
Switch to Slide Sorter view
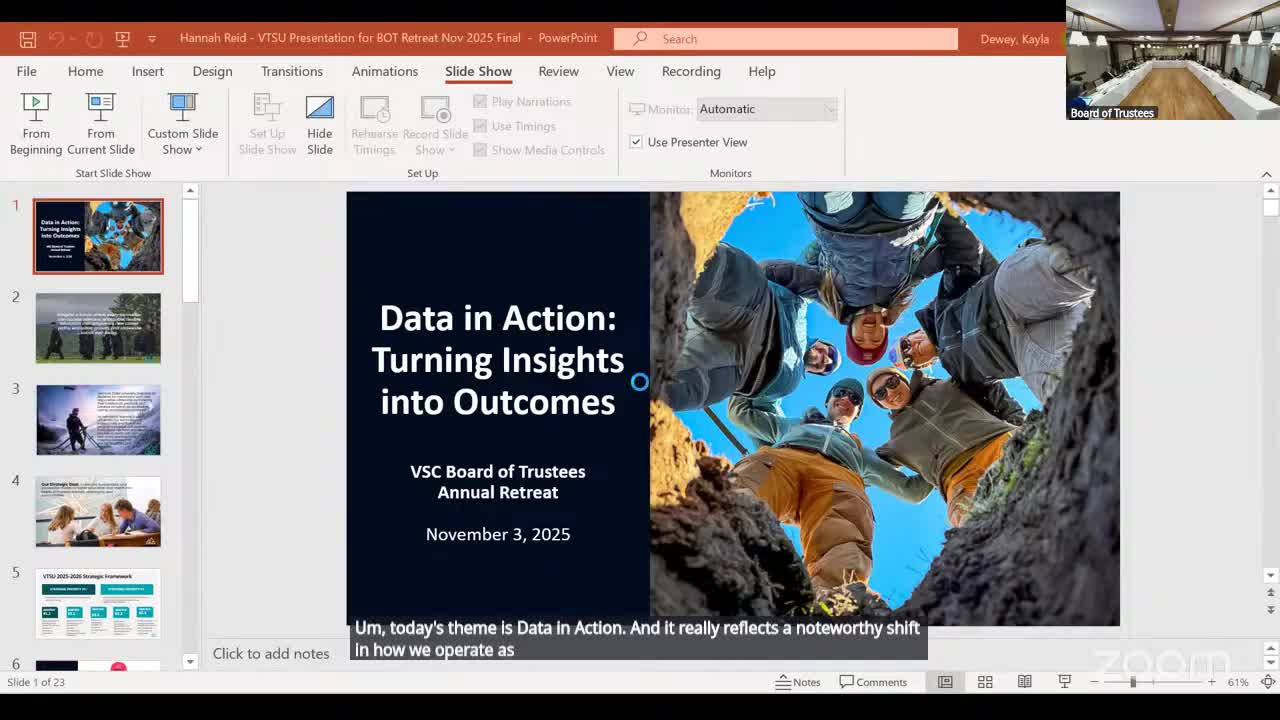click(985, 682)
